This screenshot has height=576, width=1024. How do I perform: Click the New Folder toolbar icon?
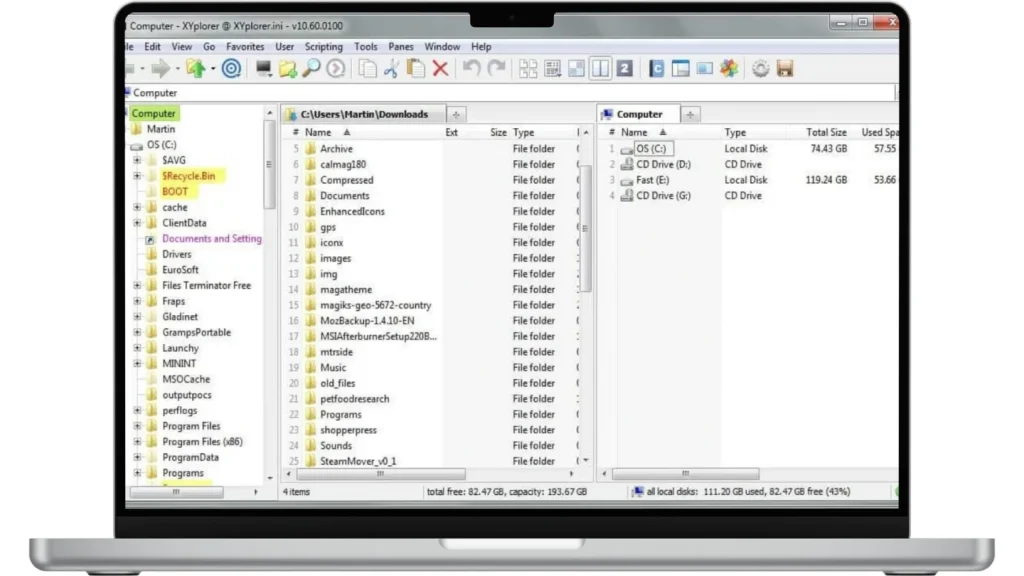288,68
